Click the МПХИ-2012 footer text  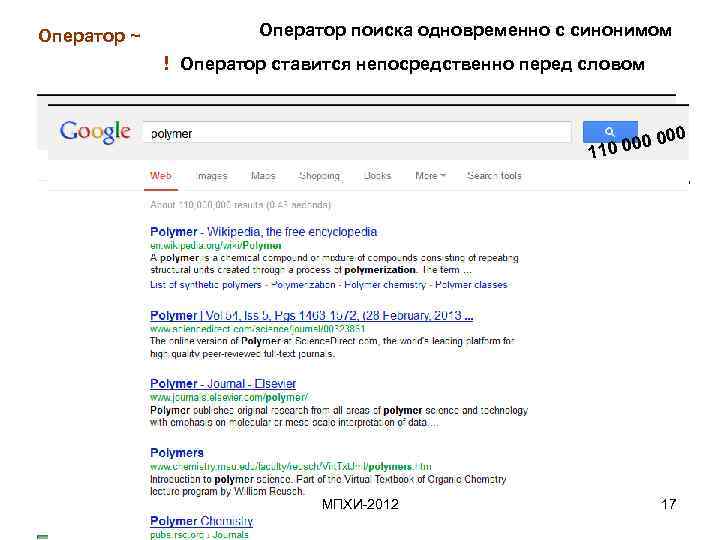(360, 504)
